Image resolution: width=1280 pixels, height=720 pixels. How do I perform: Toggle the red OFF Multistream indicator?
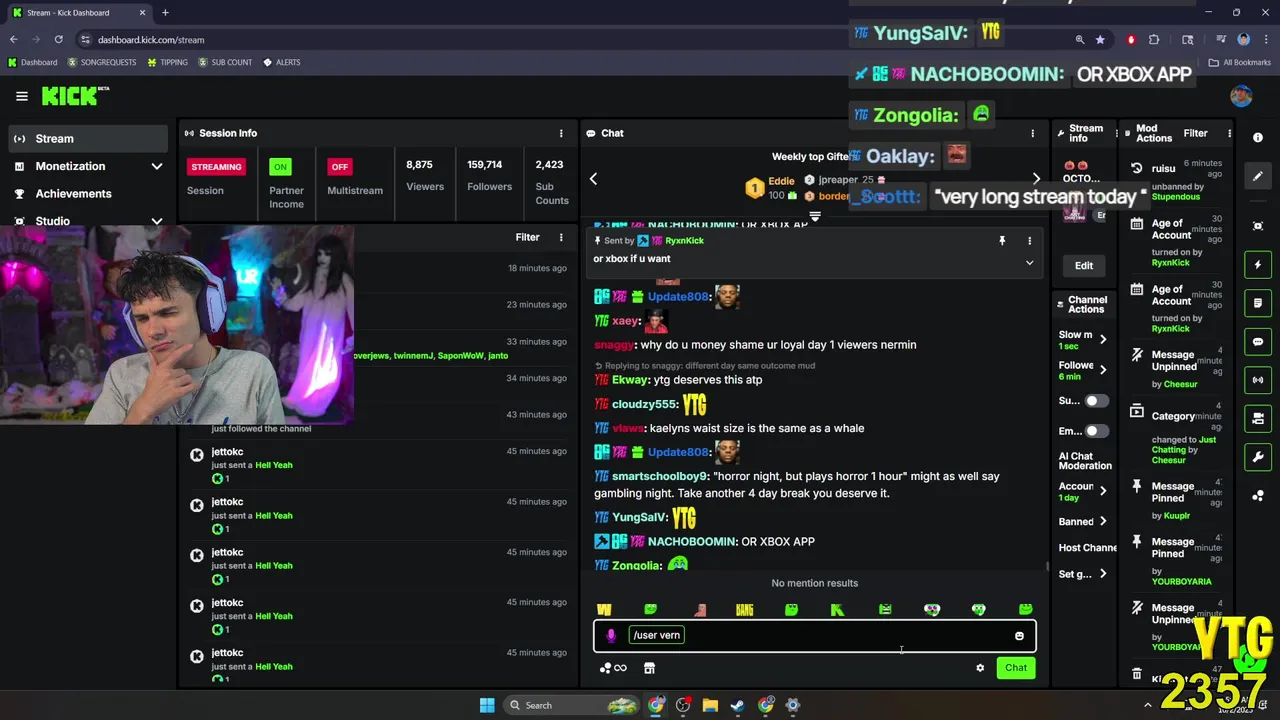(340, 167)
